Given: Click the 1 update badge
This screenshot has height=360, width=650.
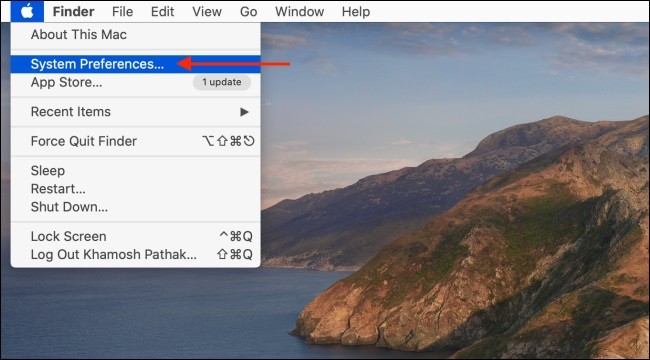Looking at the screenshot, I should point(222,82).
